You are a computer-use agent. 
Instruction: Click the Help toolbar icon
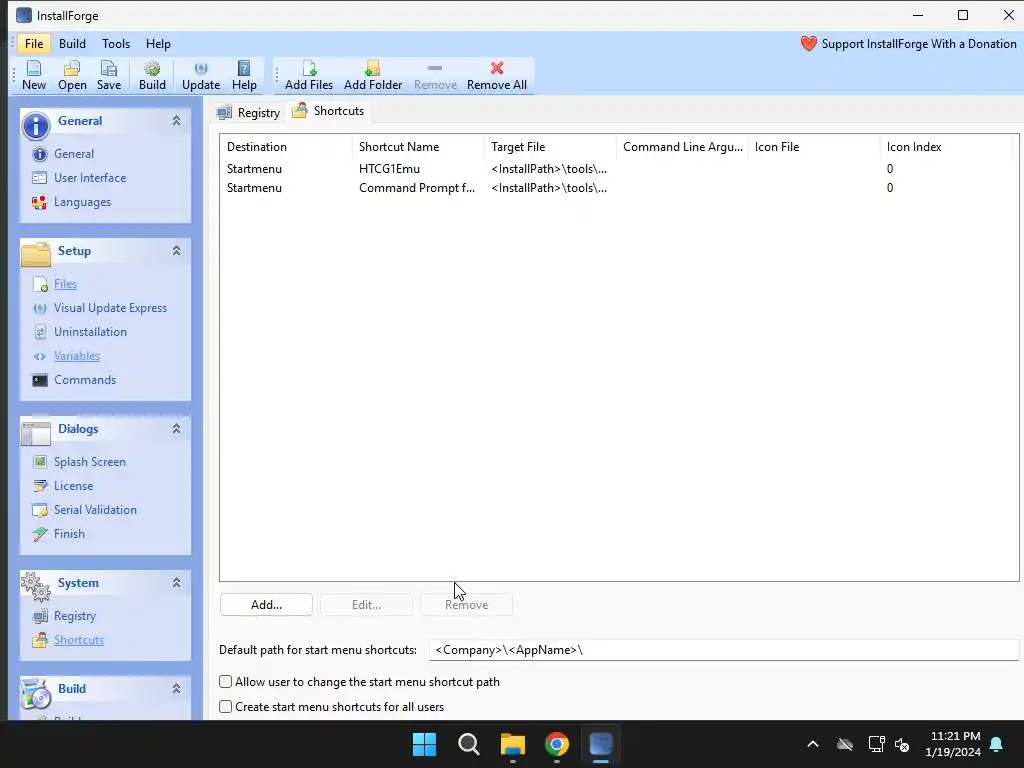click(x=244, y=76)
